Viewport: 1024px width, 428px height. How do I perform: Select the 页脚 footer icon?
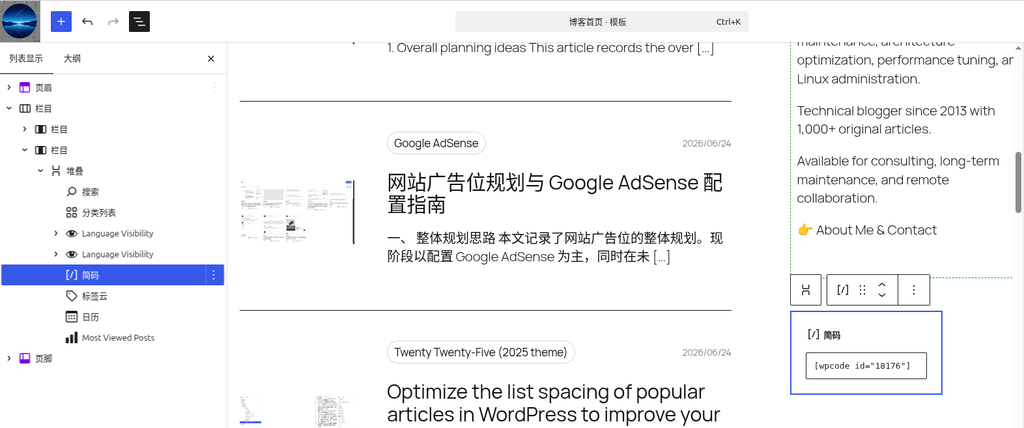coord(25,358)
